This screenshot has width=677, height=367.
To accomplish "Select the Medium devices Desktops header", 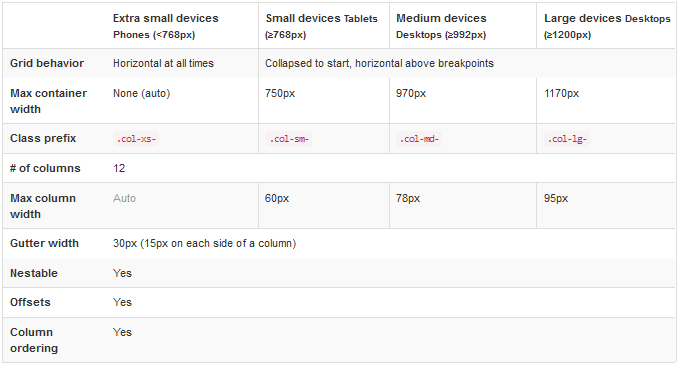I will coord(441,26).
